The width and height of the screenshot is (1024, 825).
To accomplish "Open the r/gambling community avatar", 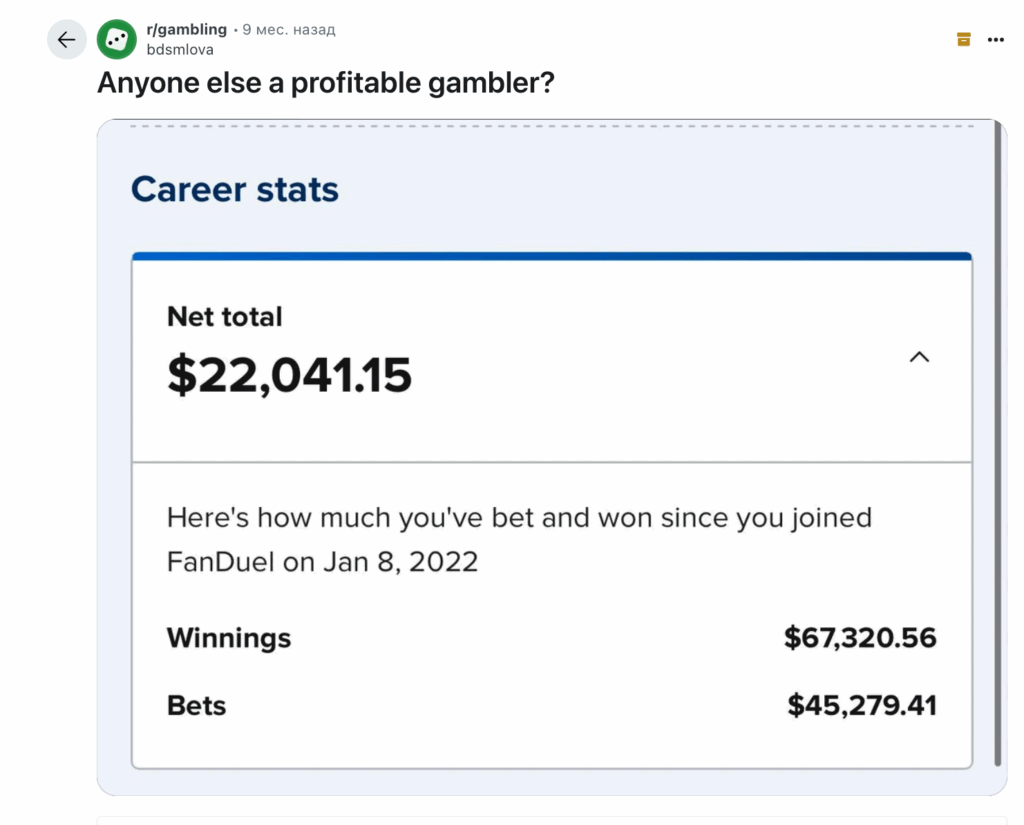I will (x=116, y=40).
